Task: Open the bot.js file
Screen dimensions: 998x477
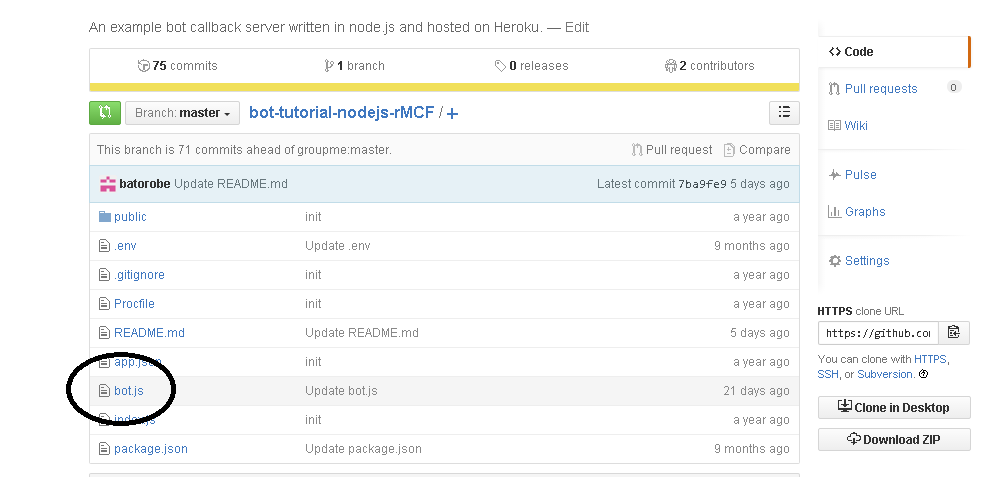Action: [x=129, y=391]
